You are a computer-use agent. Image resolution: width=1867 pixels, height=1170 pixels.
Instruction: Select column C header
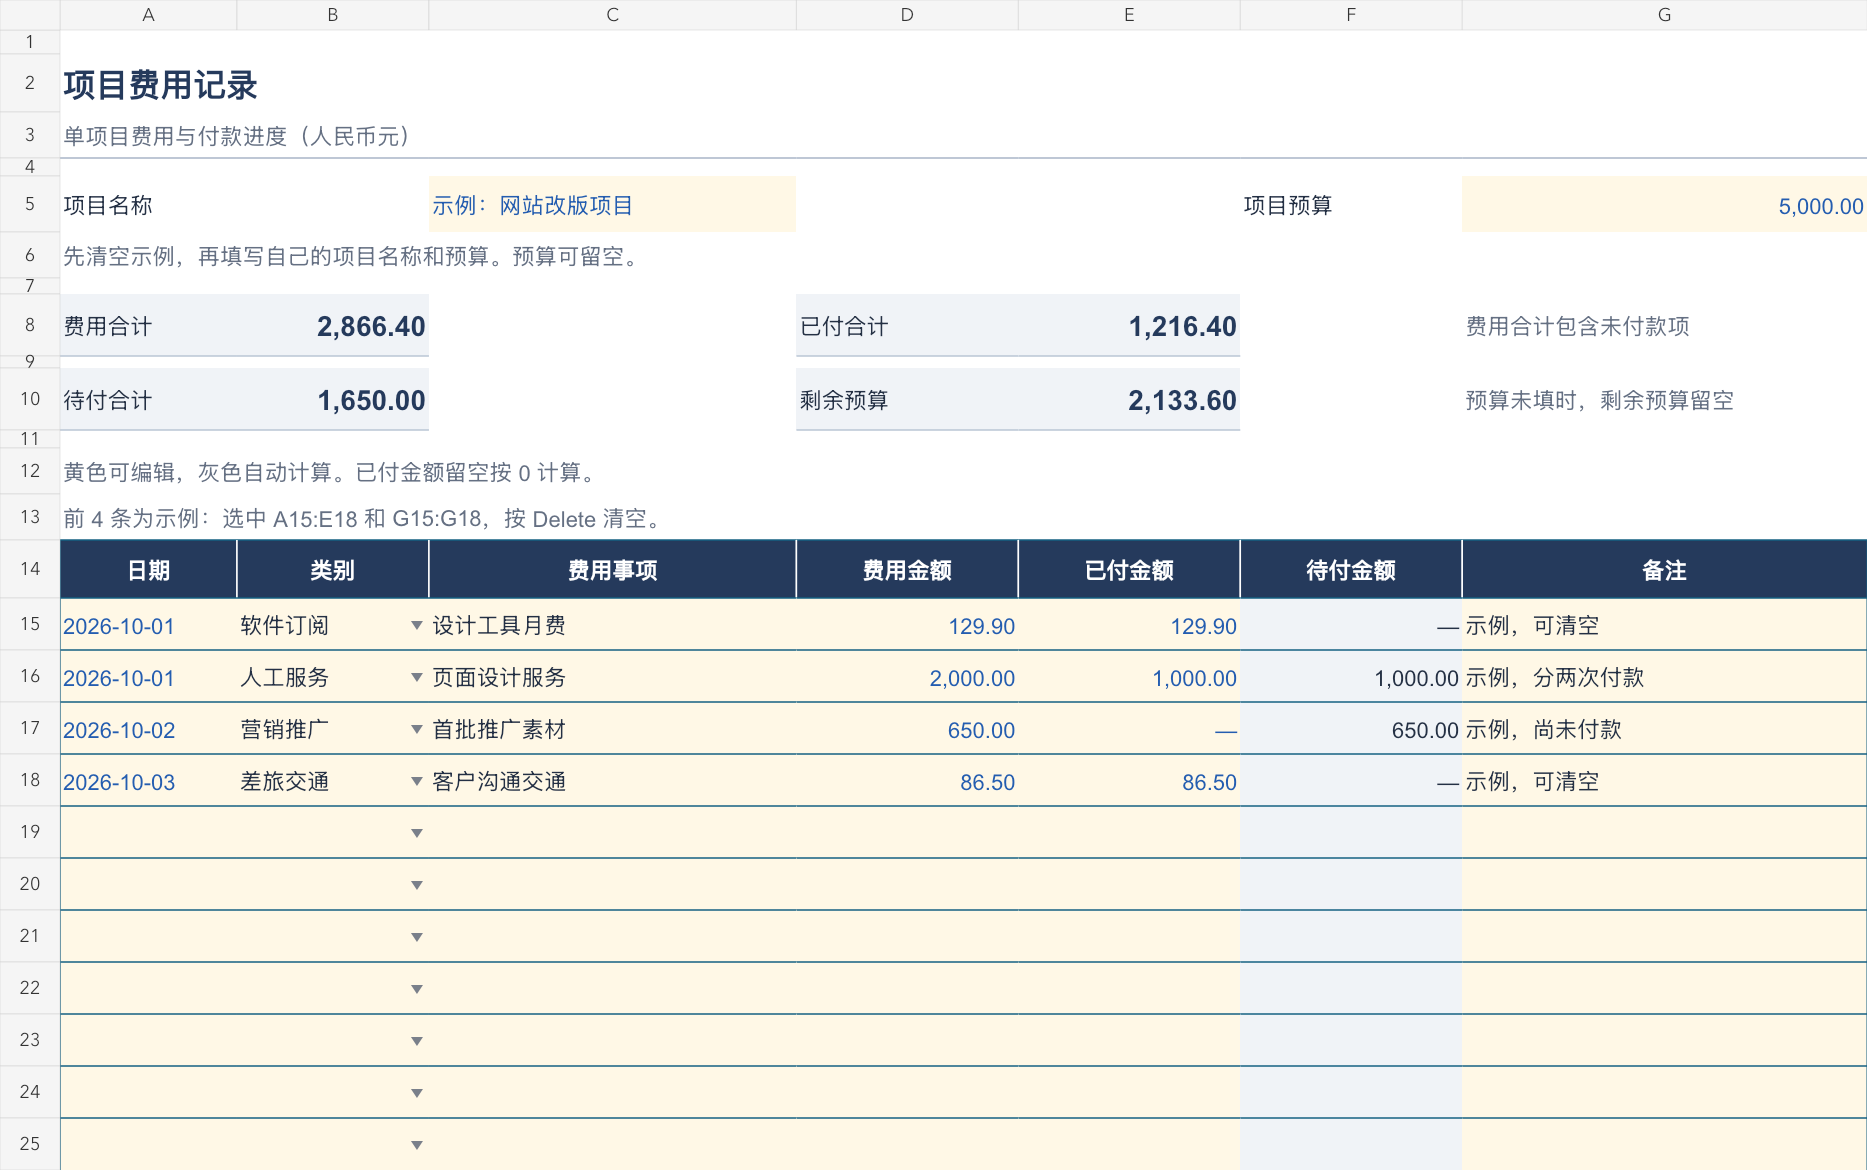612,15
